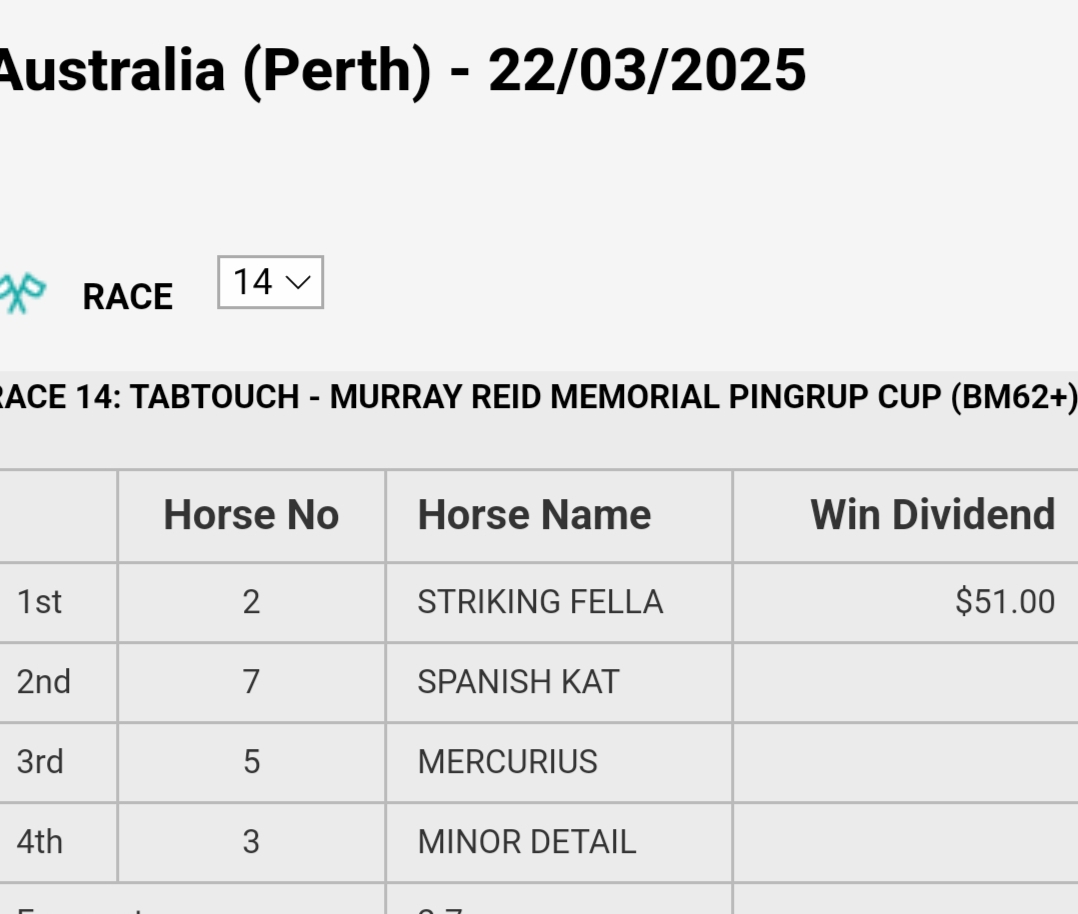Screen dimensions: 1078x914
Task: Click the Race 14 Pingrup Cup title
Action: (x=538, y=397)
